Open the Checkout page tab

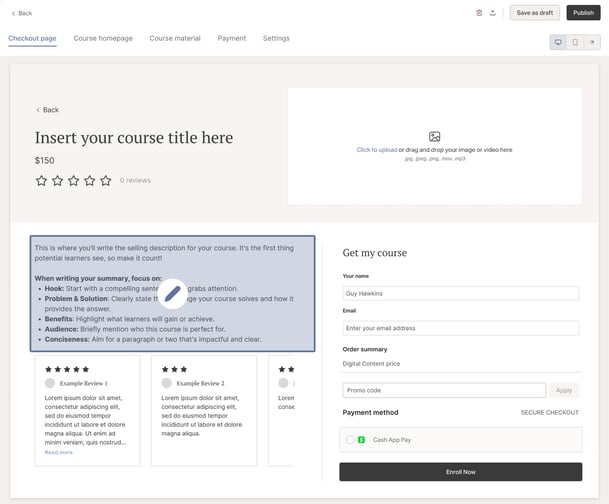pyautogui.click(x=32, y=38)
